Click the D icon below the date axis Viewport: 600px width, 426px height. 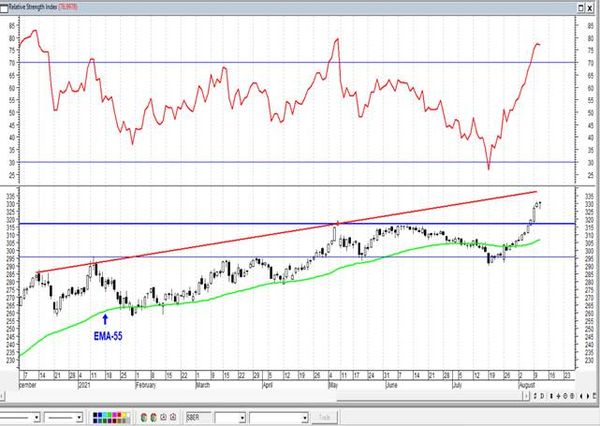pos(542,396)
